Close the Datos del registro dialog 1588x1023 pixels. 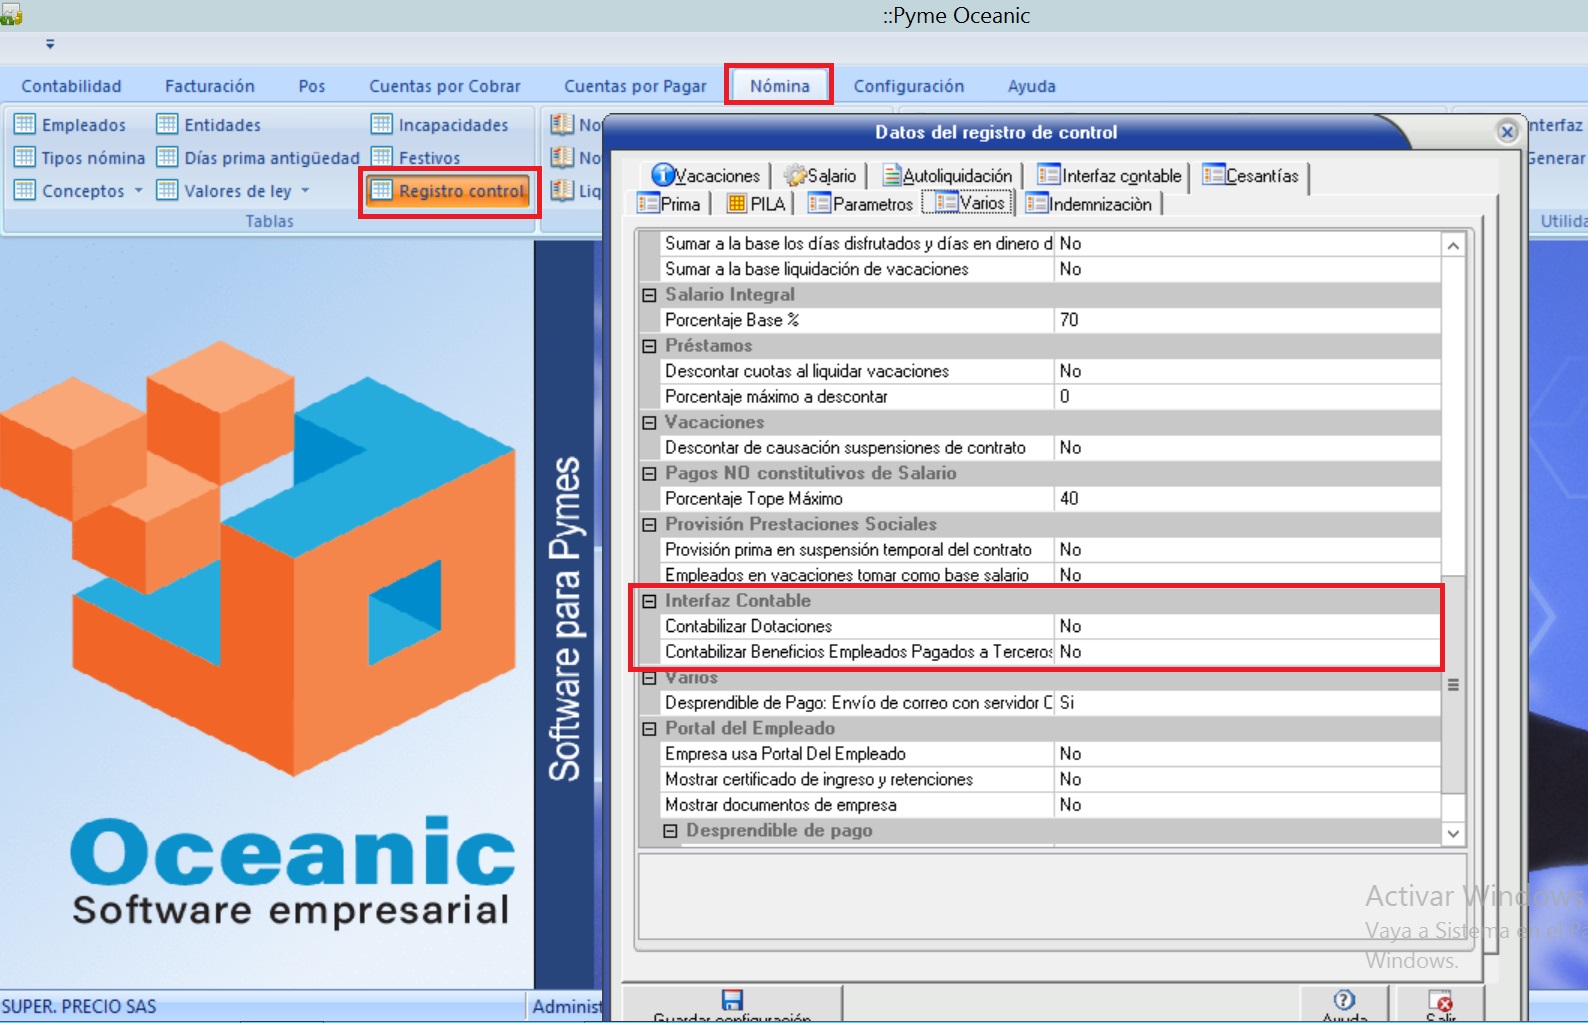(x=1507, y=131)
